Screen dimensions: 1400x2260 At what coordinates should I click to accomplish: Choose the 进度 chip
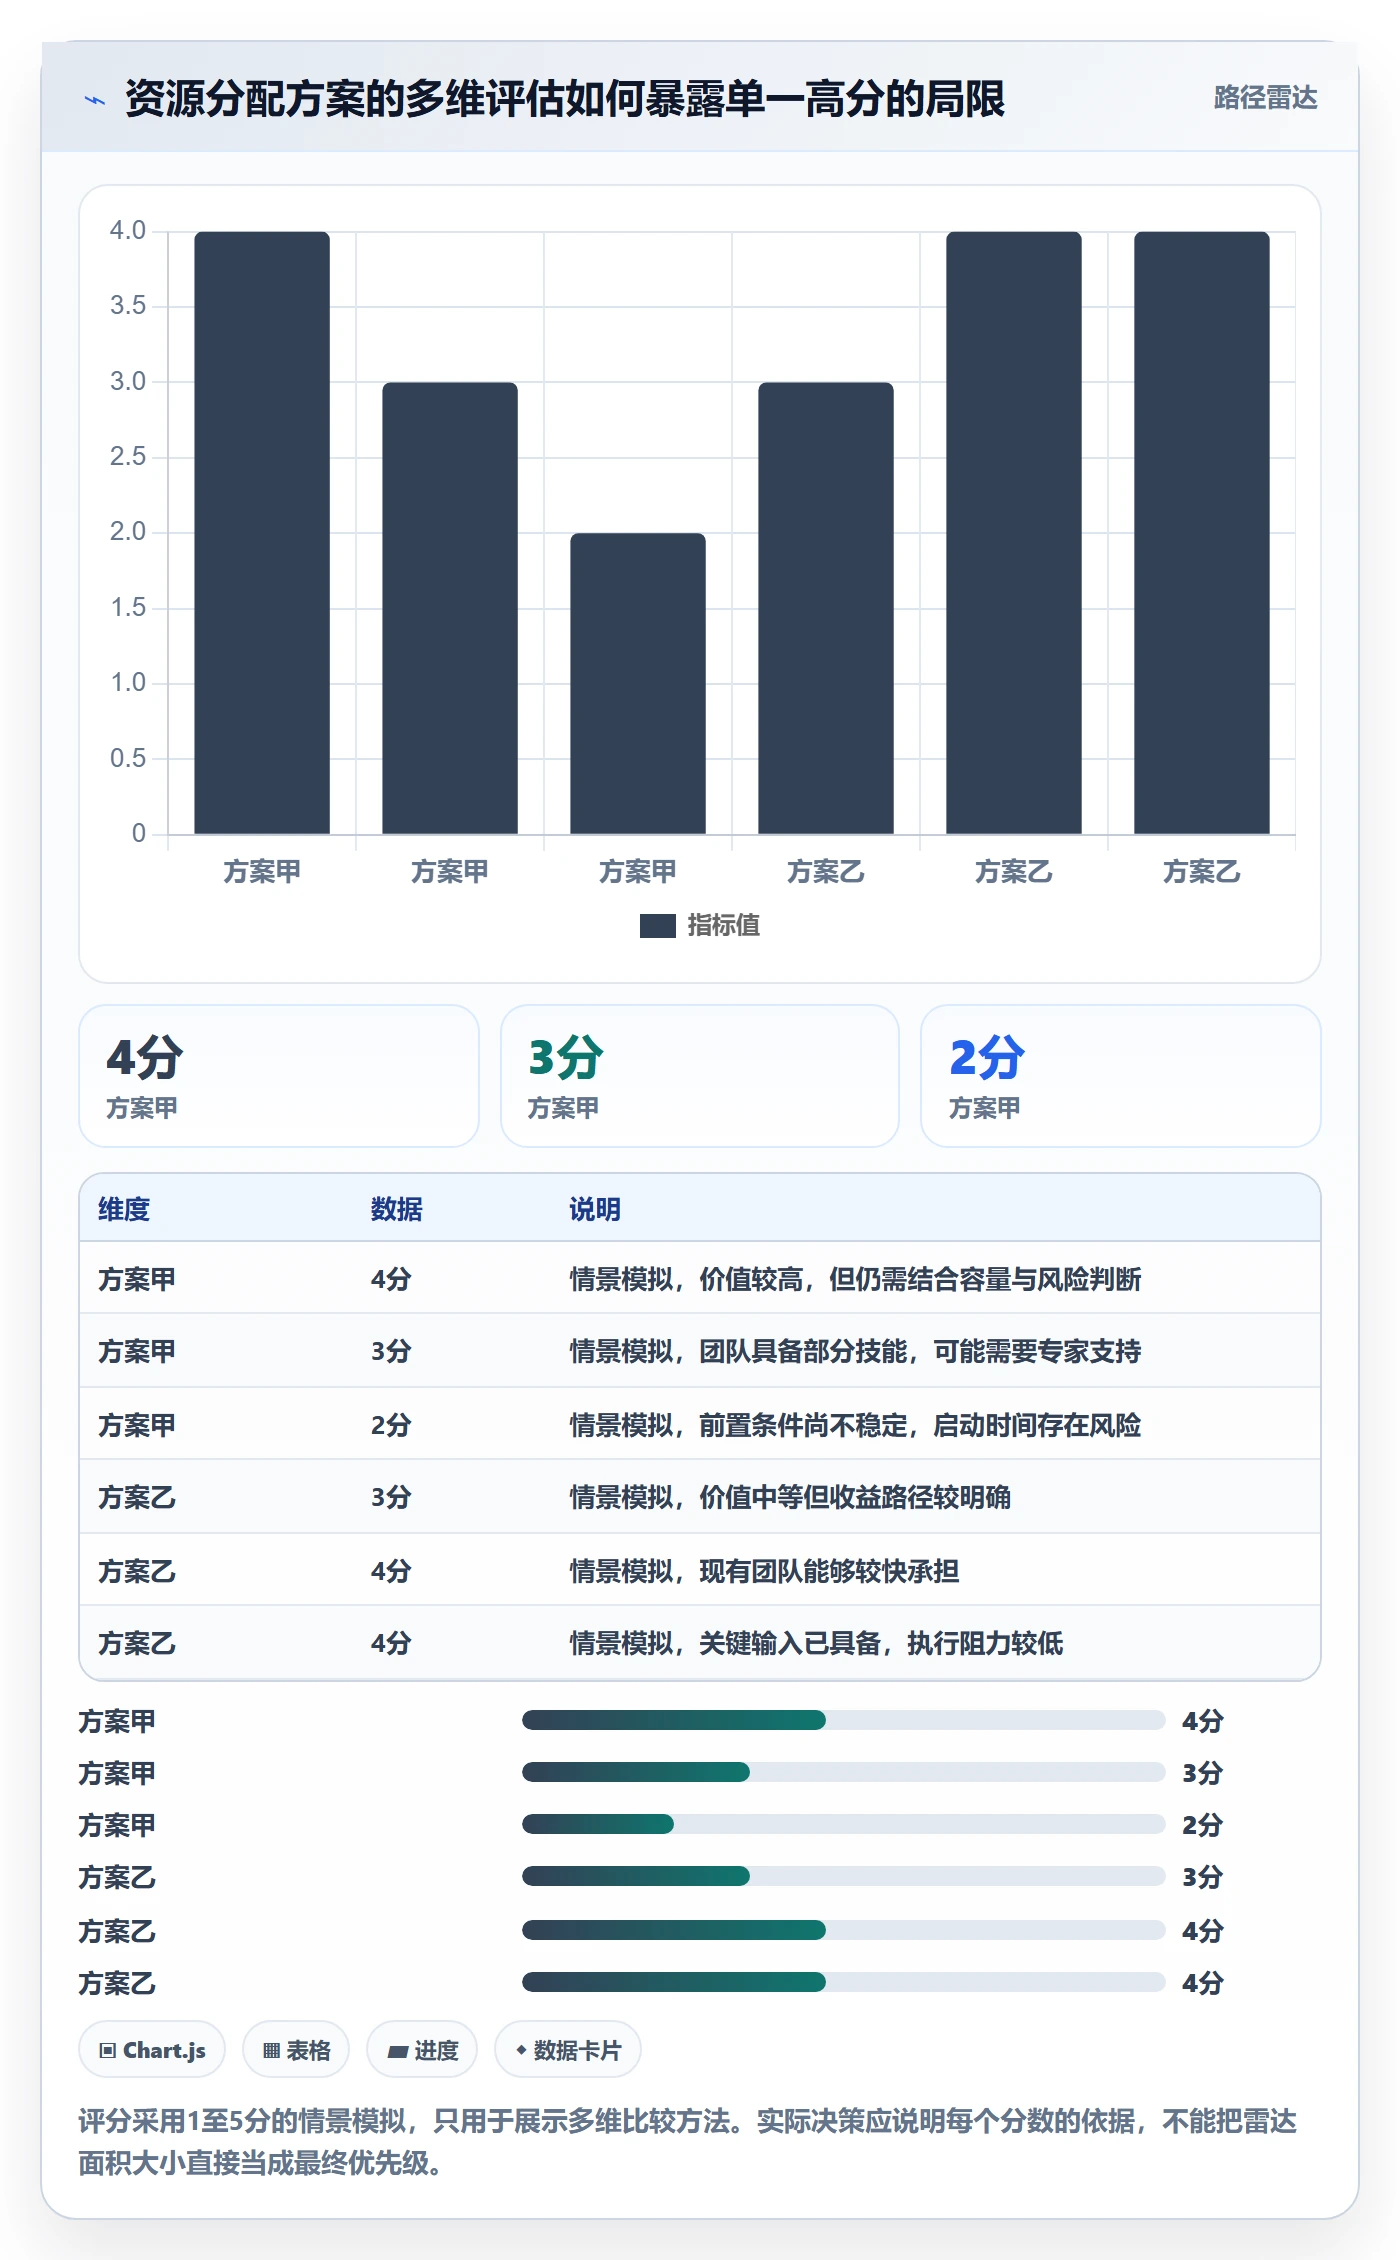coord(422,2050)
